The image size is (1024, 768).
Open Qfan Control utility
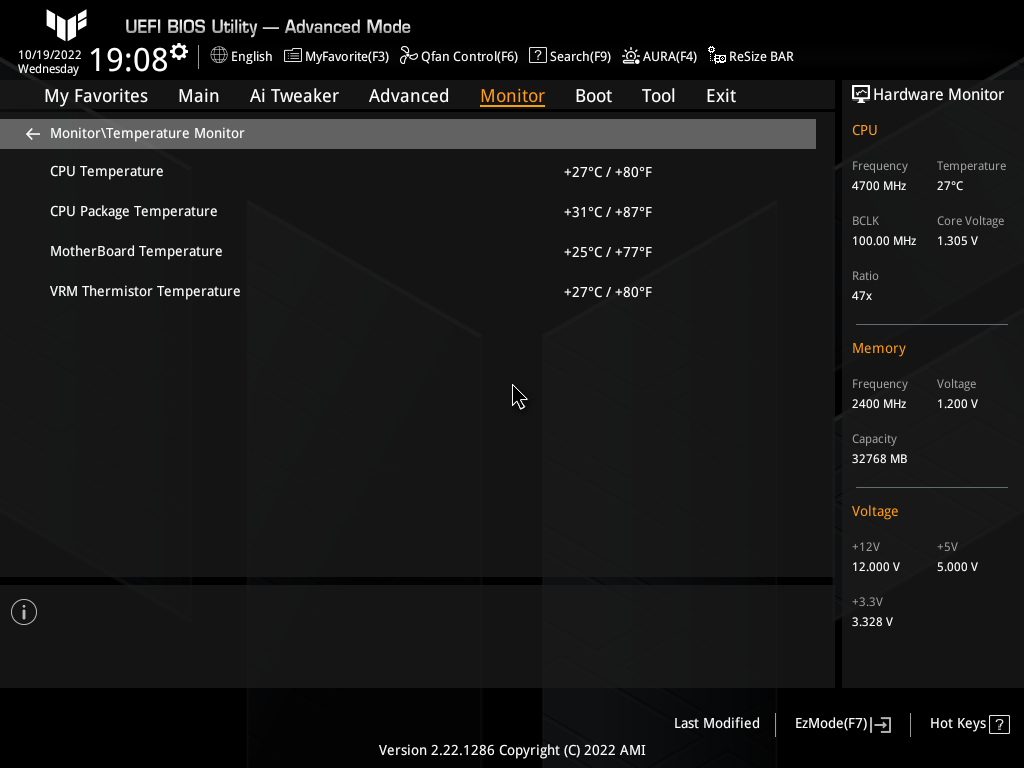tap(458, 56)
